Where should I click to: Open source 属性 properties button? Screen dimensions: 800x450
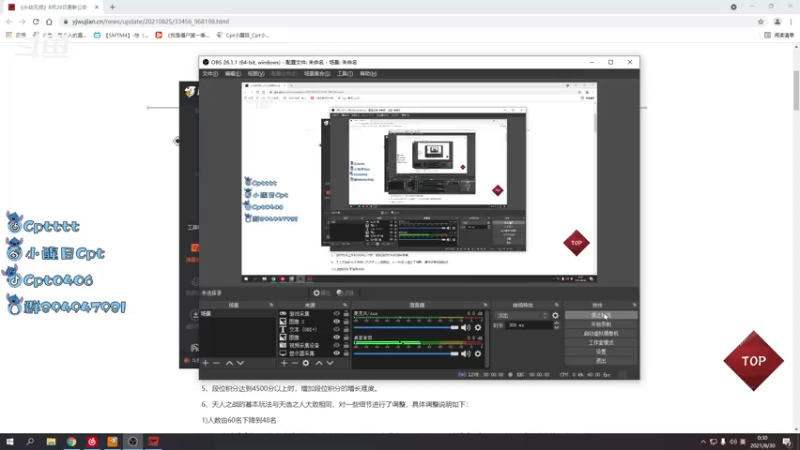point(322,293)
